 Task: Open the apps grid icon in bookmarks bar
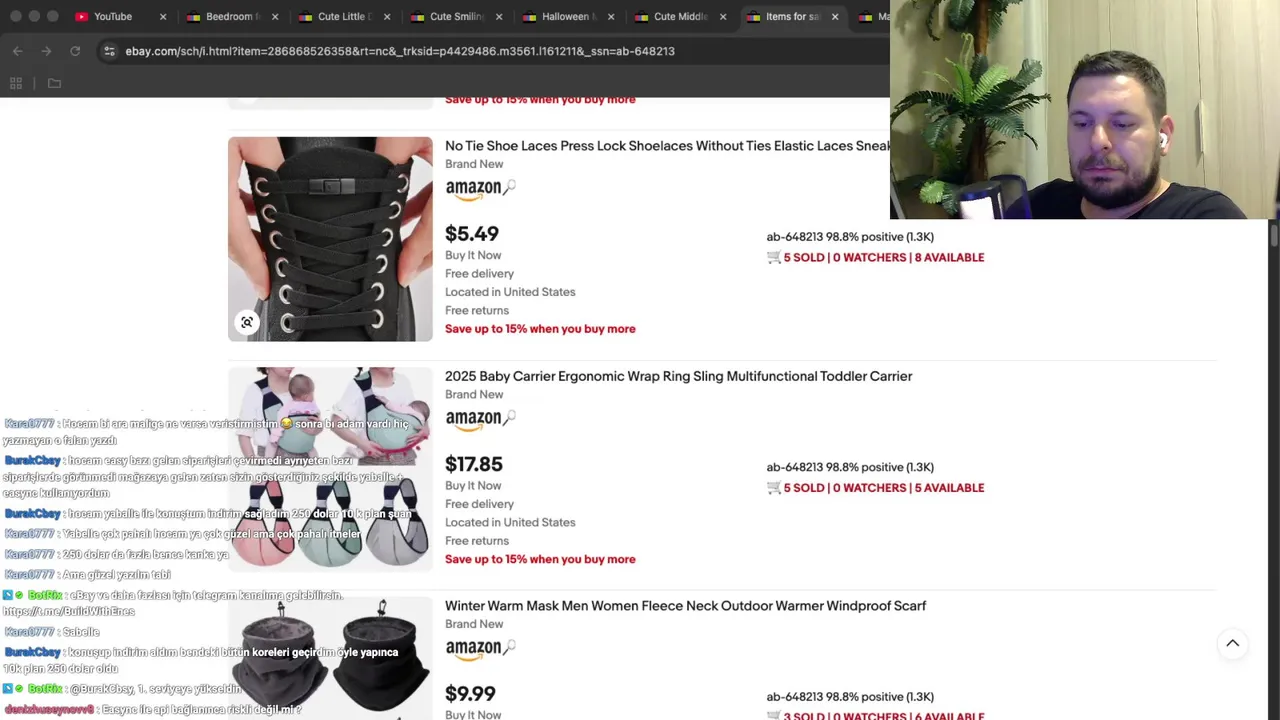click(x=16, y=83)
